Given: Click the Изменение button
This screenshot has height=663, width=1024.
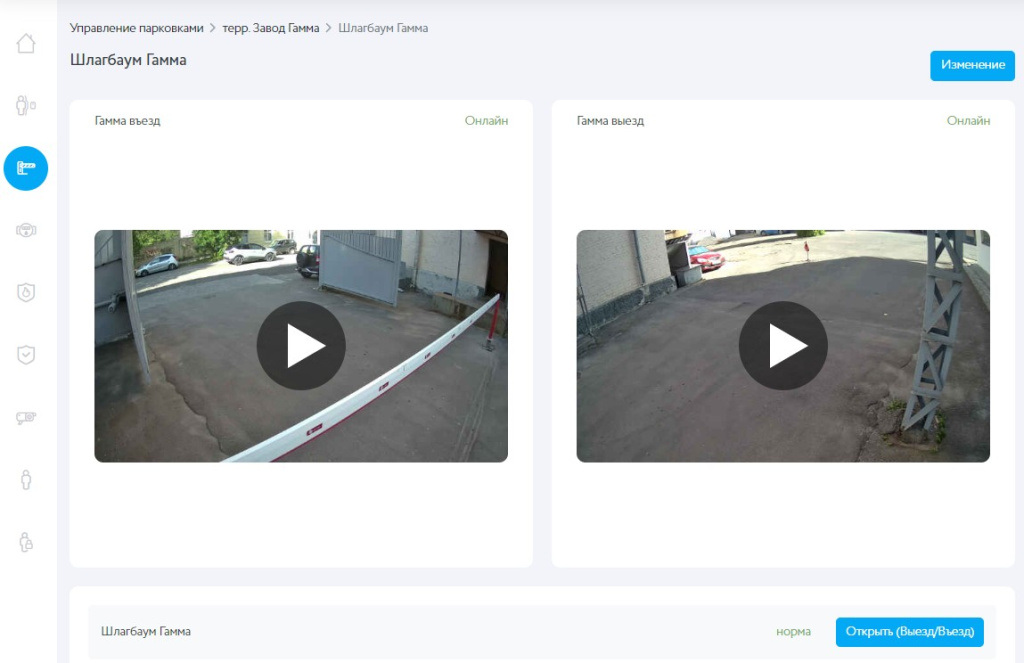Looking at the screenshot, I should point(972,65).
